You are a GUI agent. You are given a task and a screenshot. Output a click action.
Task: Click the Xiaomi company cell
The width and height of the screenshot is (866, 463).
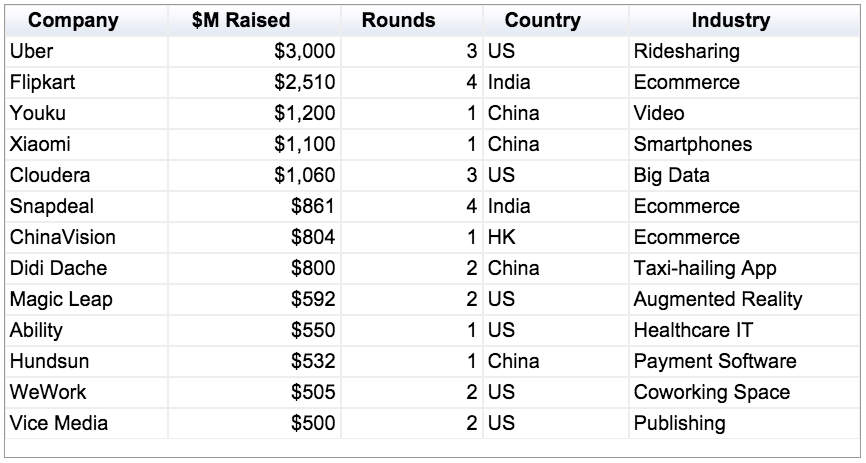click(x=87, y=144)
